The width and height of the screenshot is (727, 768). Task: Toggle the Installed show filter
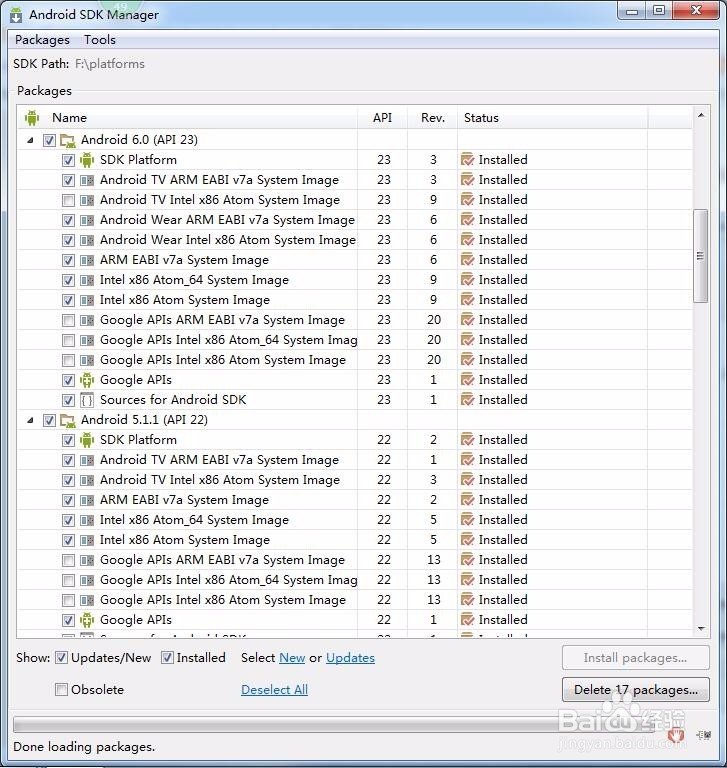point(167,658)
